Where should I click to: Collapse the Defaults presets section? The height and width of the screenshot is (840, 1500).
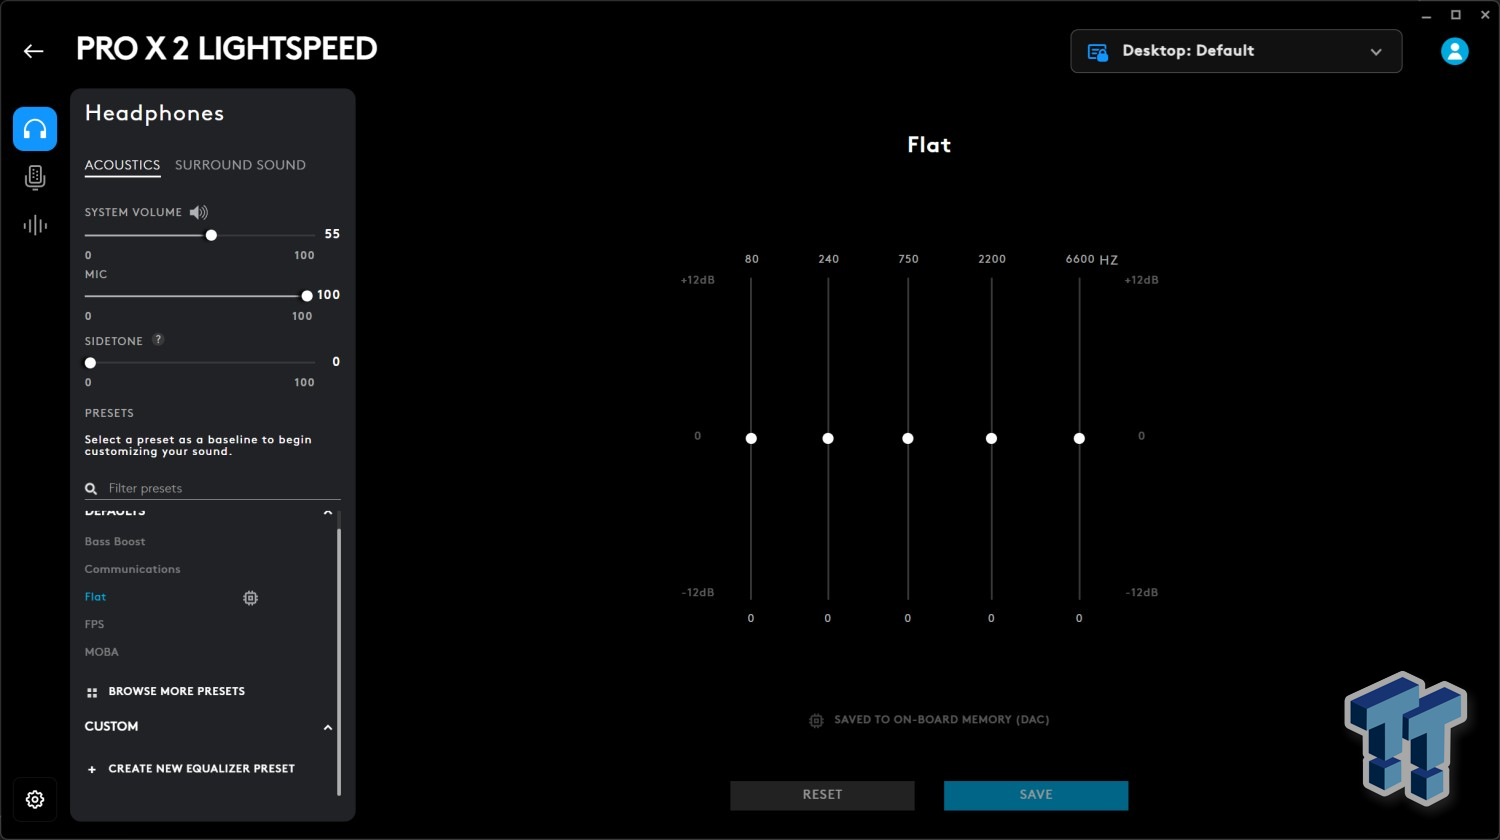tap(327, 512)
